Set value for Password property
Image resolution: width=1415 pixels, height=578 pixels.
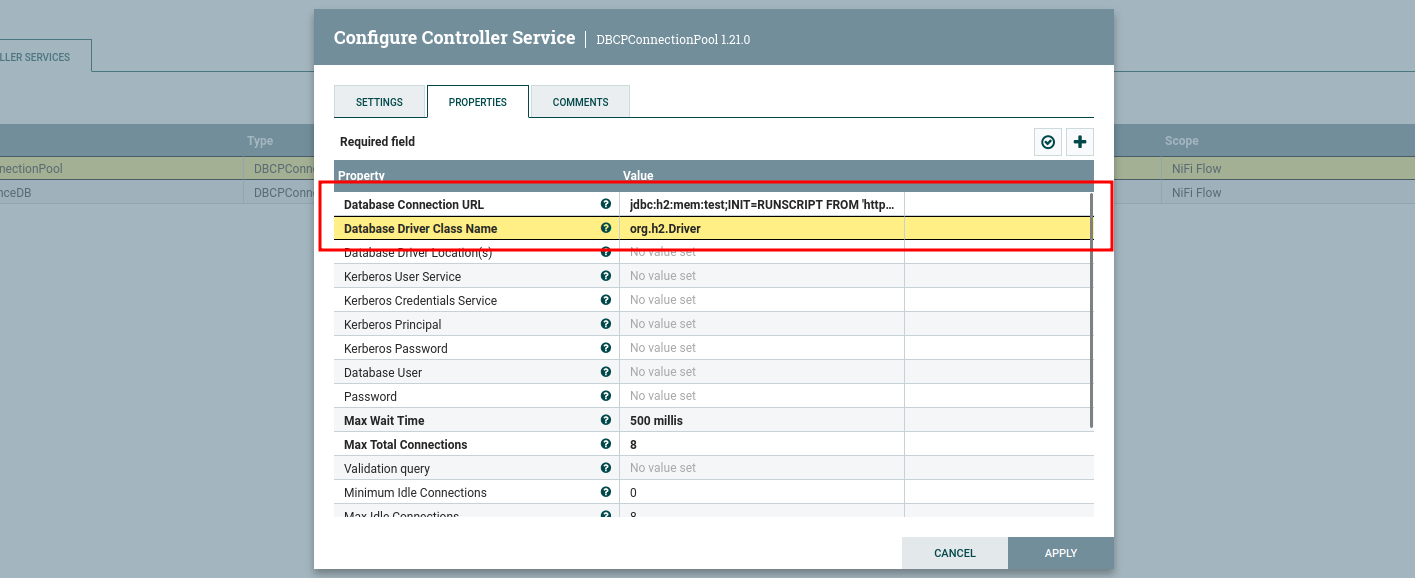coord(762,396)
